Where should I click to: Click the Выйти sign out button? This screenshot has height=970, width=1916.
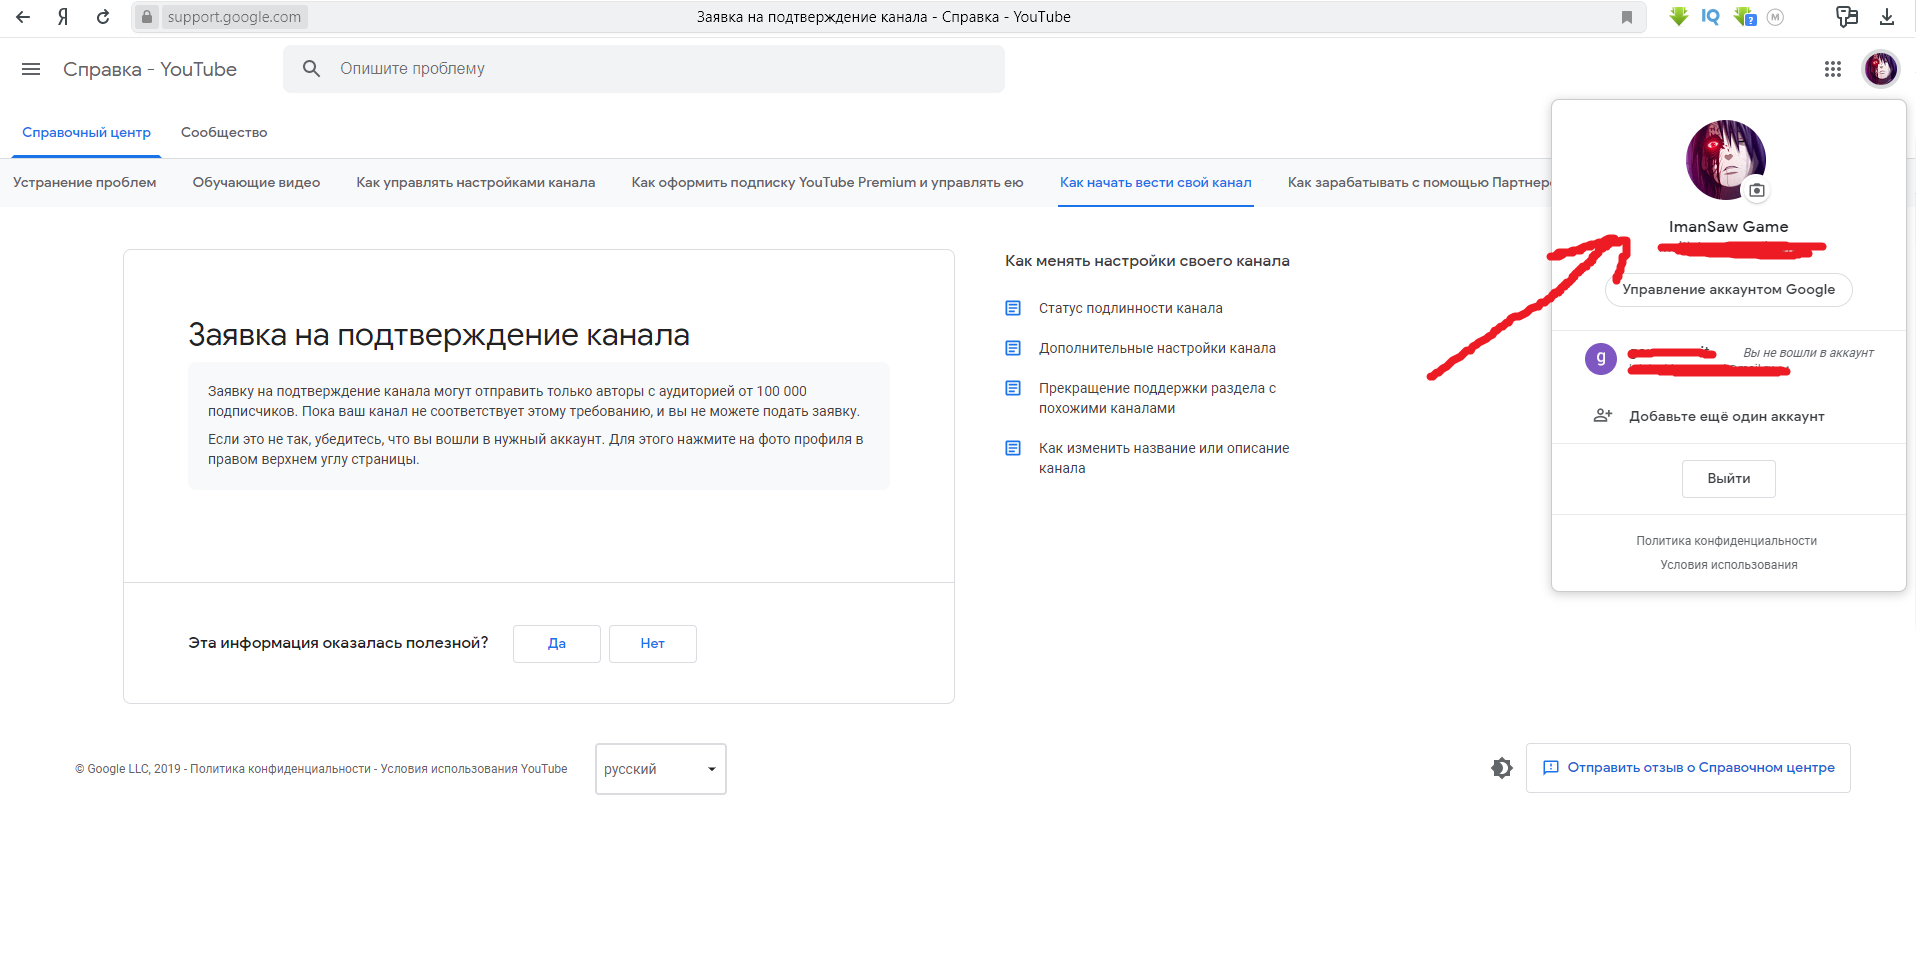pyautogui.click(x=1729, y=478)
